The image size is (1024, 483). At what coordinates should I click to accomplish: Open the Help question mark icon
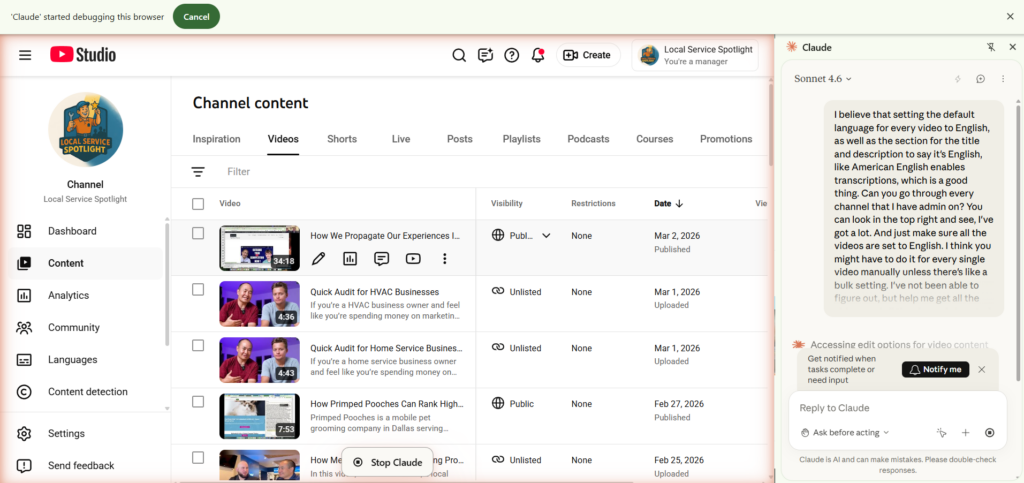pos(512,55)
